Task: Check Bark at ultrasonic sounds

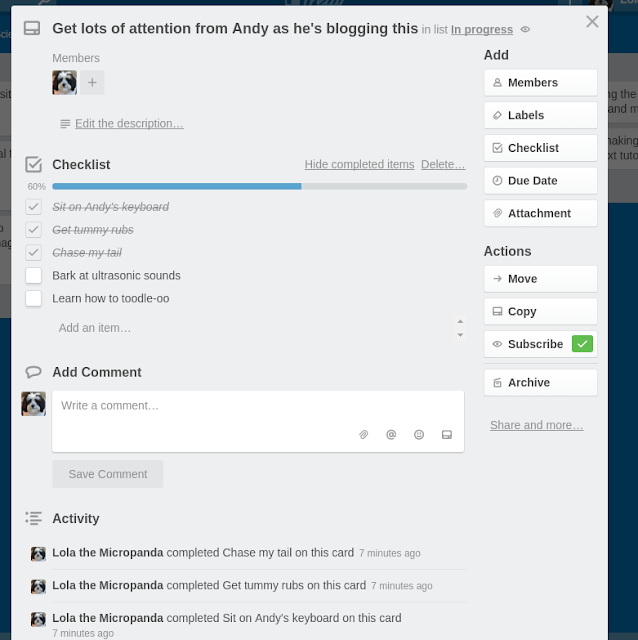Action: [33, 276]
